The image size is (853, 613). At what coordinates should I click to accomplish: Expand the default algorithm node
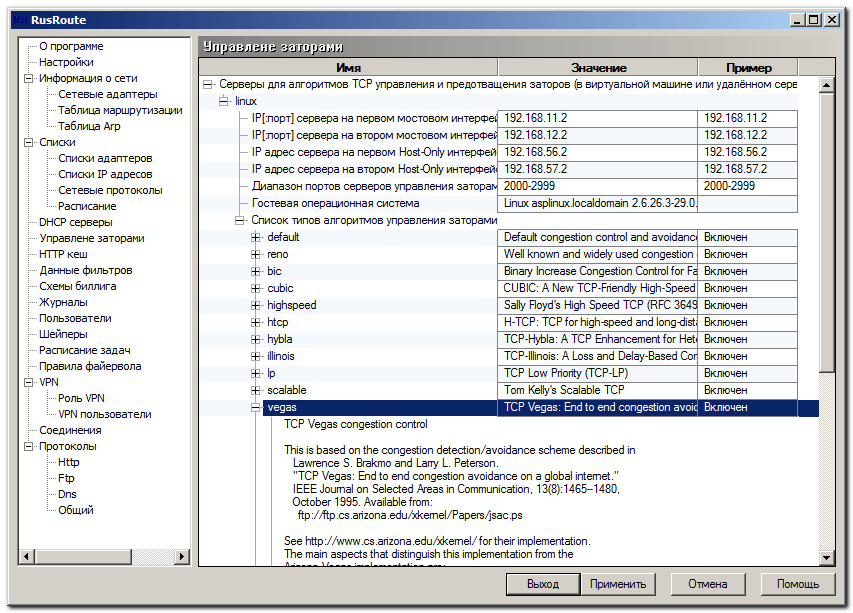pos(256,237)
